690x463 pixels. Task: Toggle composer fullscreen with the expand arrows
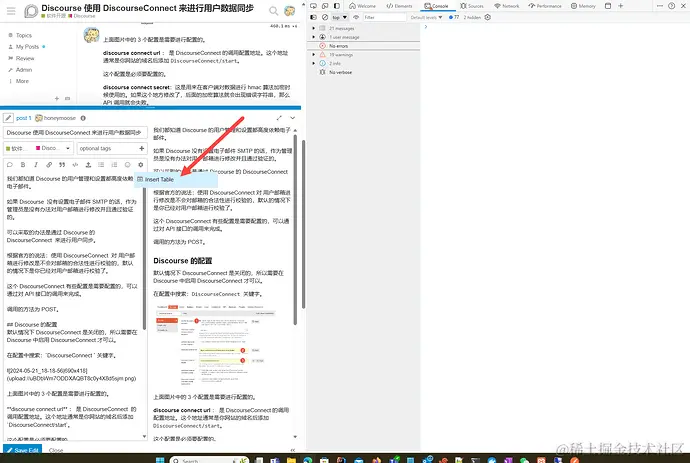coord(279,118)
